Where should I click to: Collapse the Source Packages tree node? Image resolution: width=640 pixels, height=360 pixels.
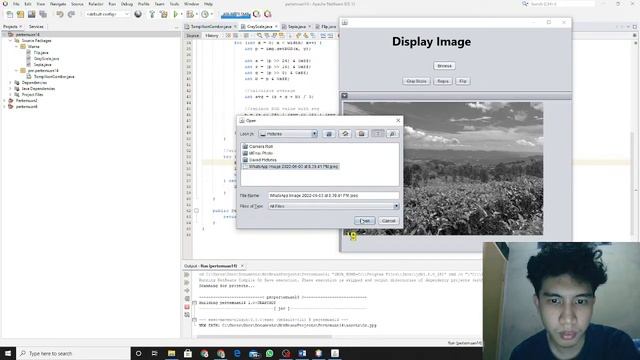(x=11, y=41)
